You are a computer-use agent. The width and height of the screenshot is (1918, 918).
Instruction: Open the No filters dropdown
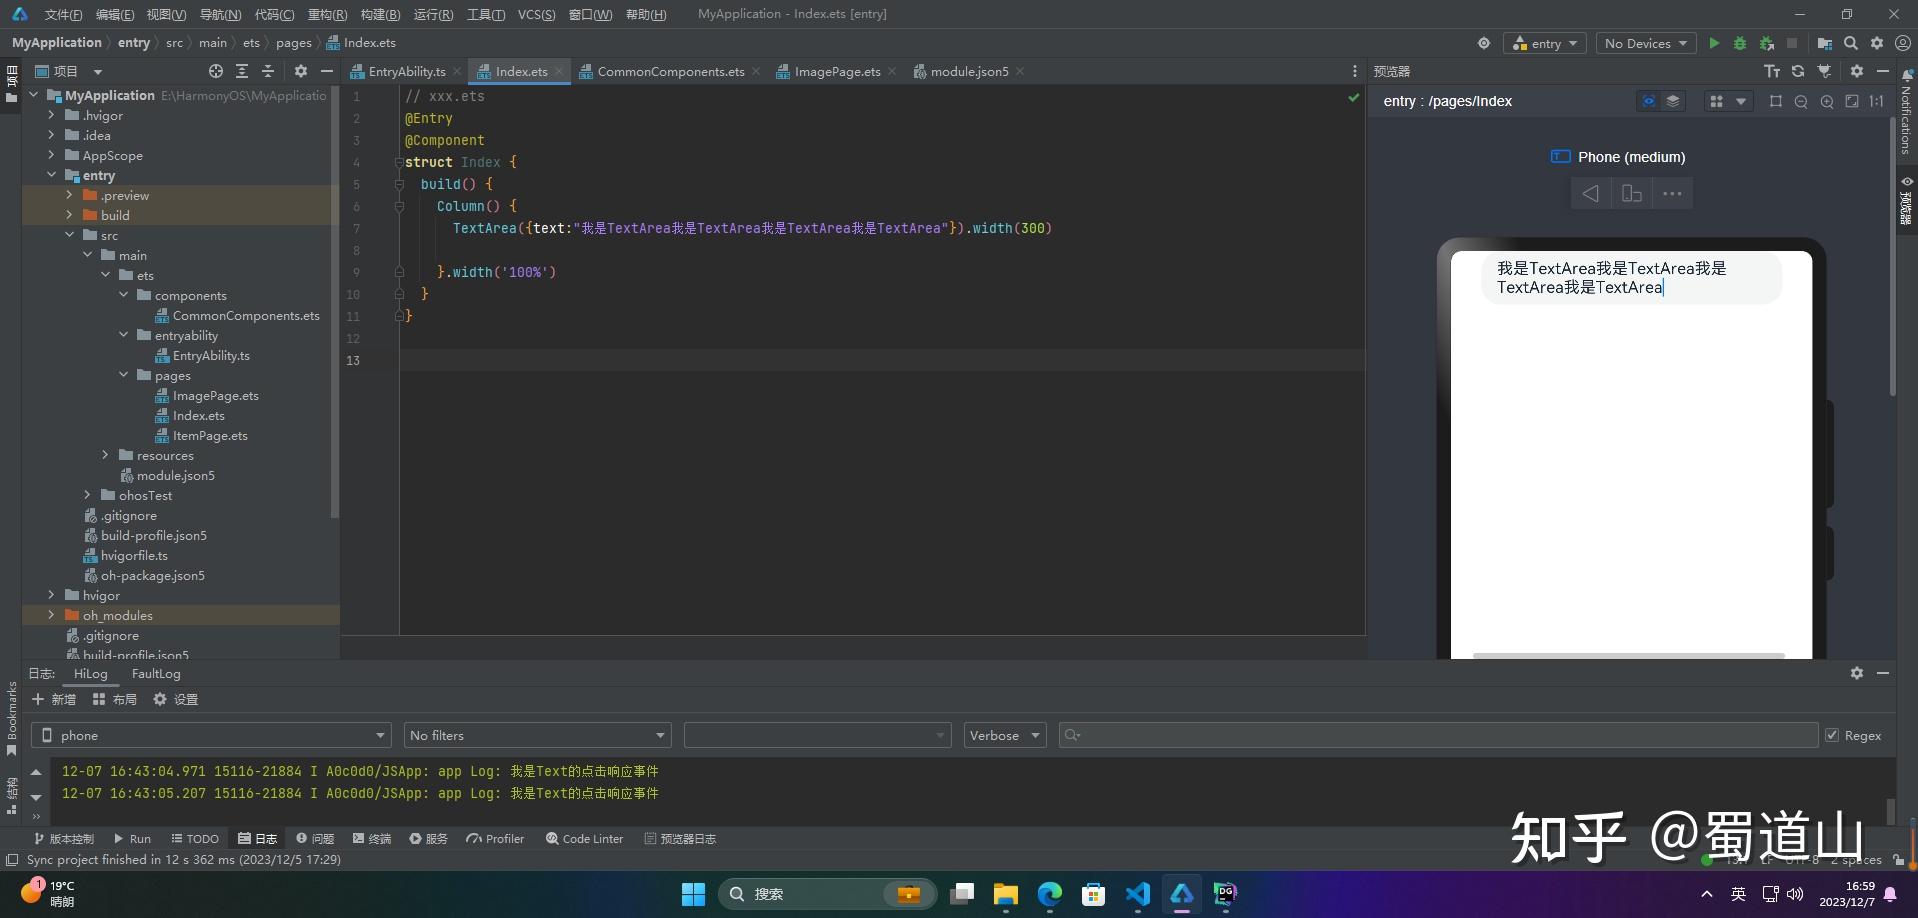[537, 735]
